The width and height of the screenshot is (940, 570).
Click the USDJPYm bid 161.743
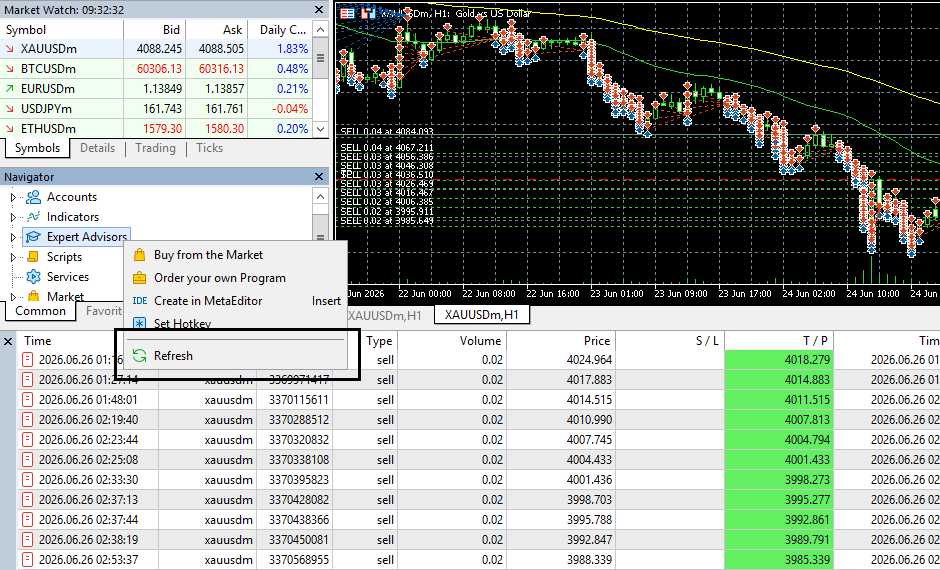pyautogui.click(x=162, y=108)
